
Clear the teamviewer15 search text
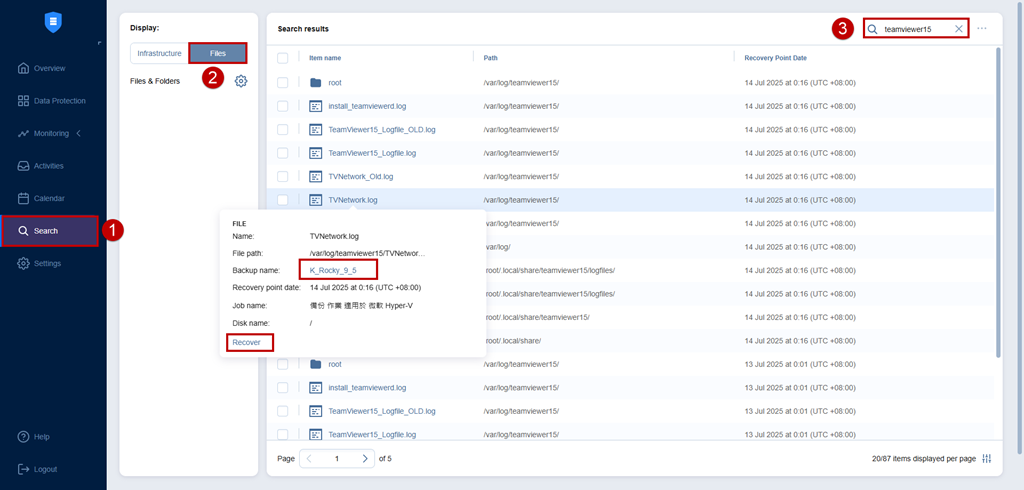959,29
